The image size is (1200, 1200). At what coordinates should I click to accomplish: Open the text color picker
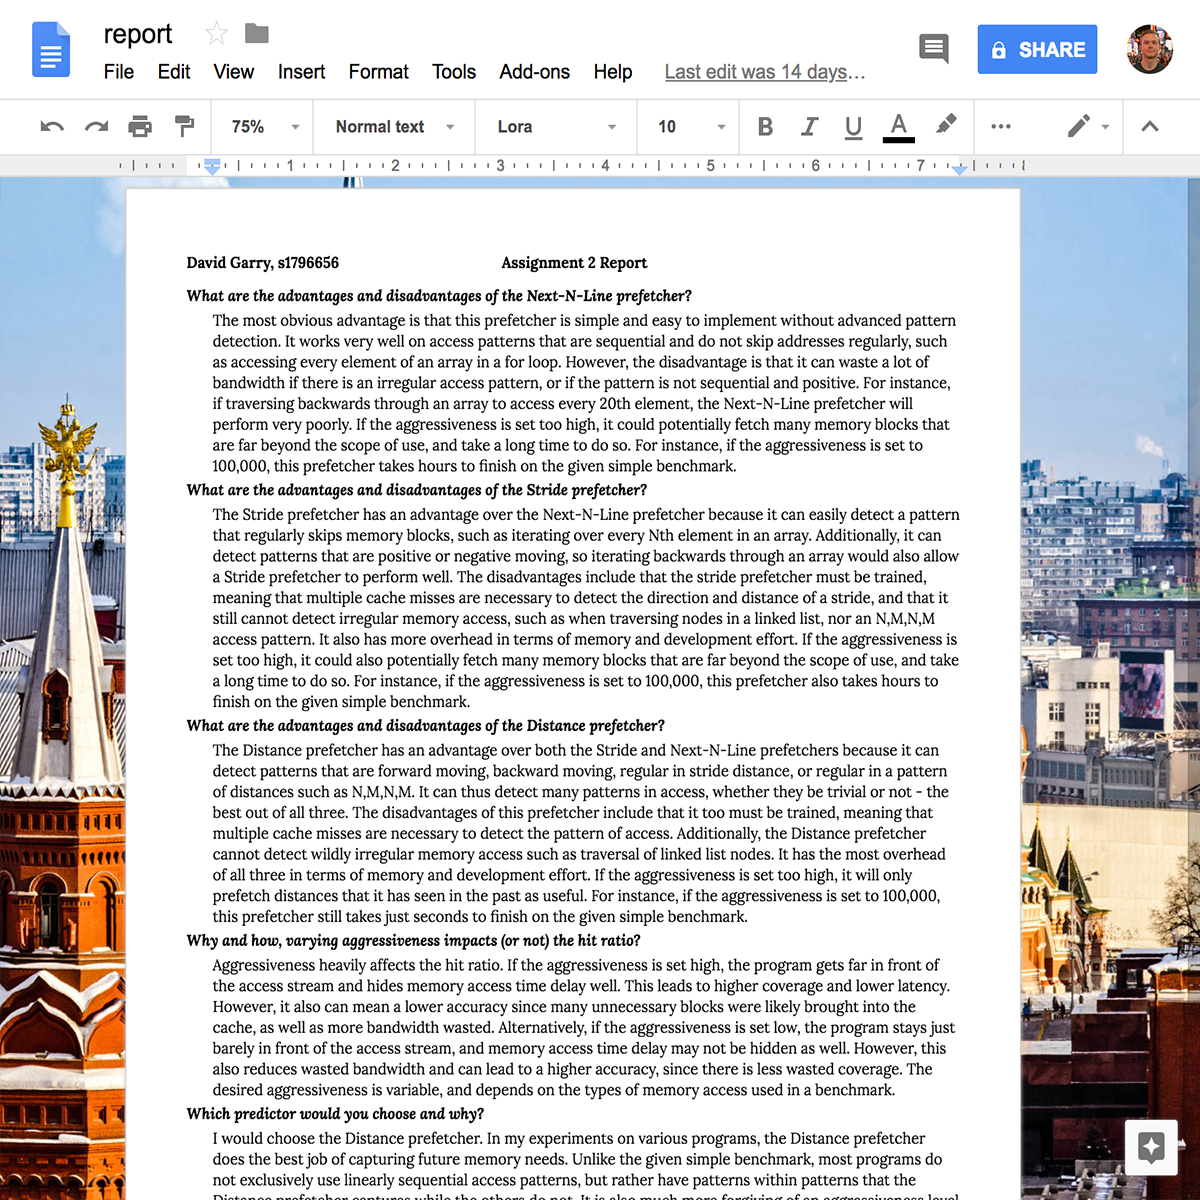point(898,127)
